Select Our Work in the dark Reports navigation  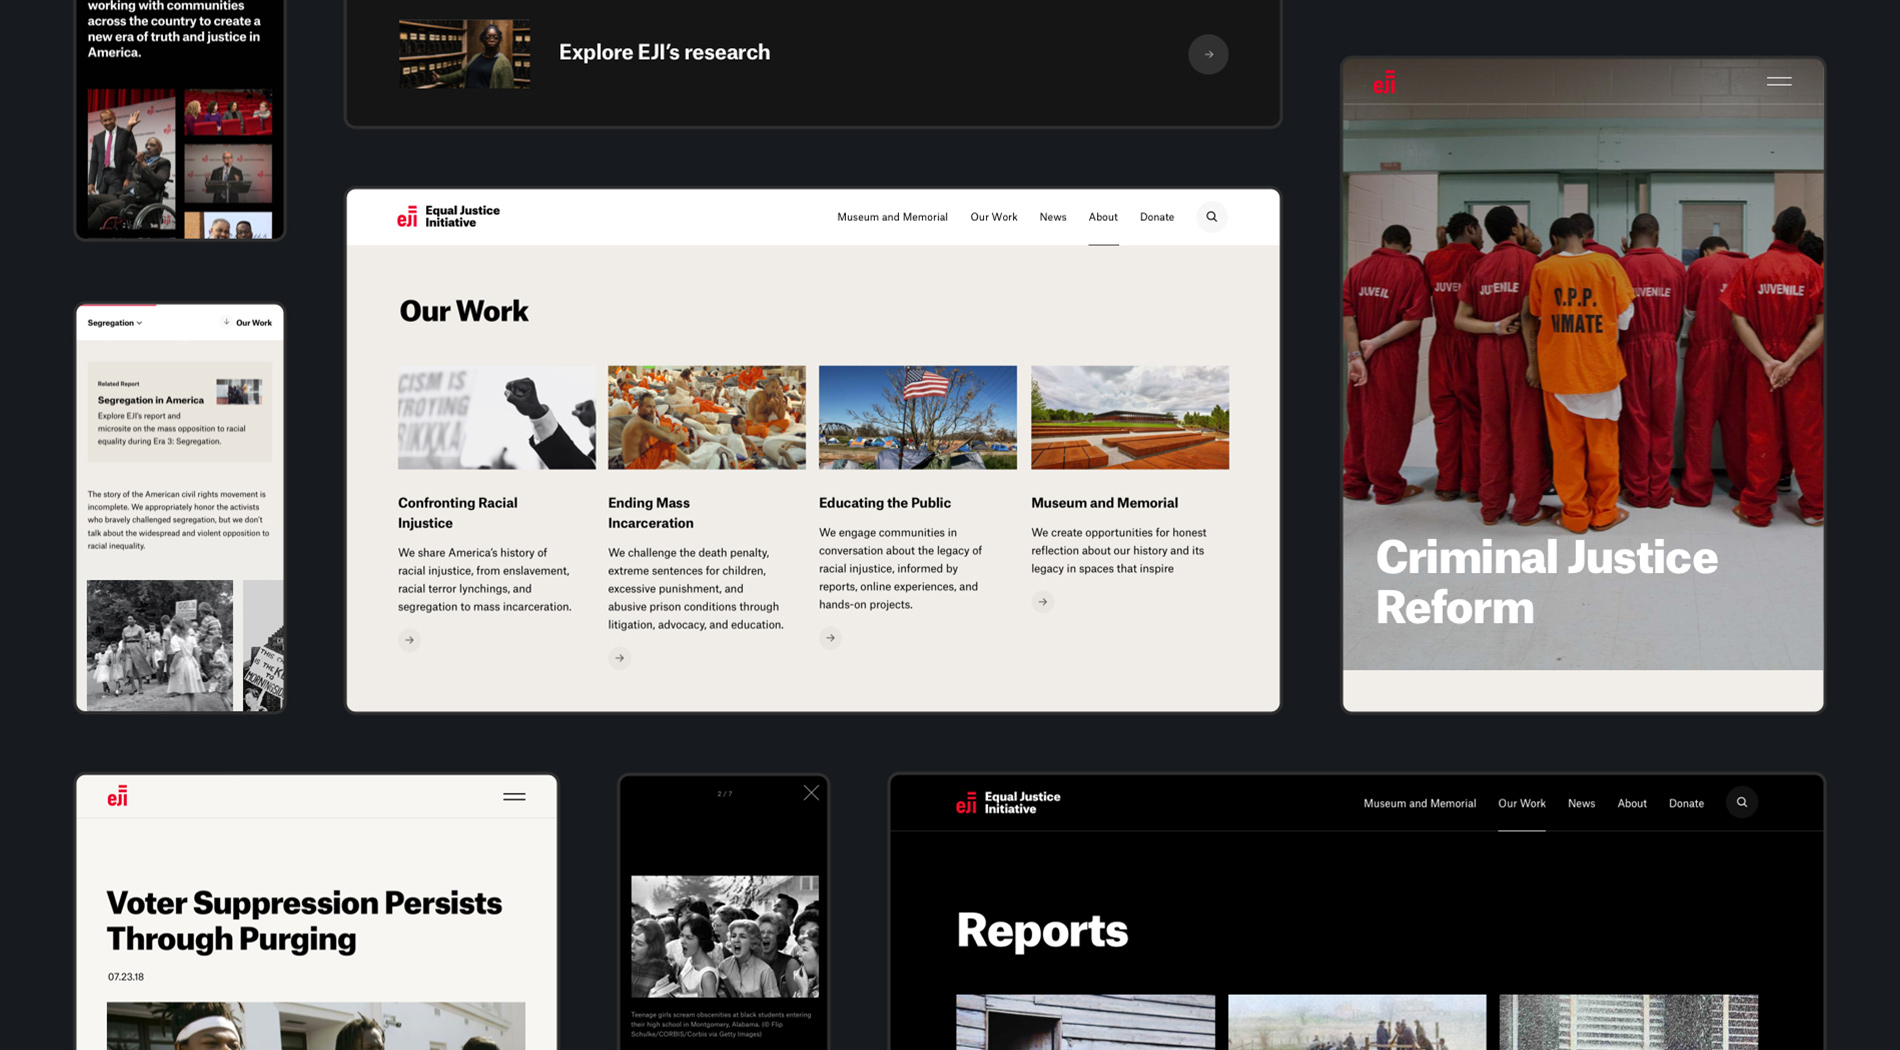tap(1521, 804)
